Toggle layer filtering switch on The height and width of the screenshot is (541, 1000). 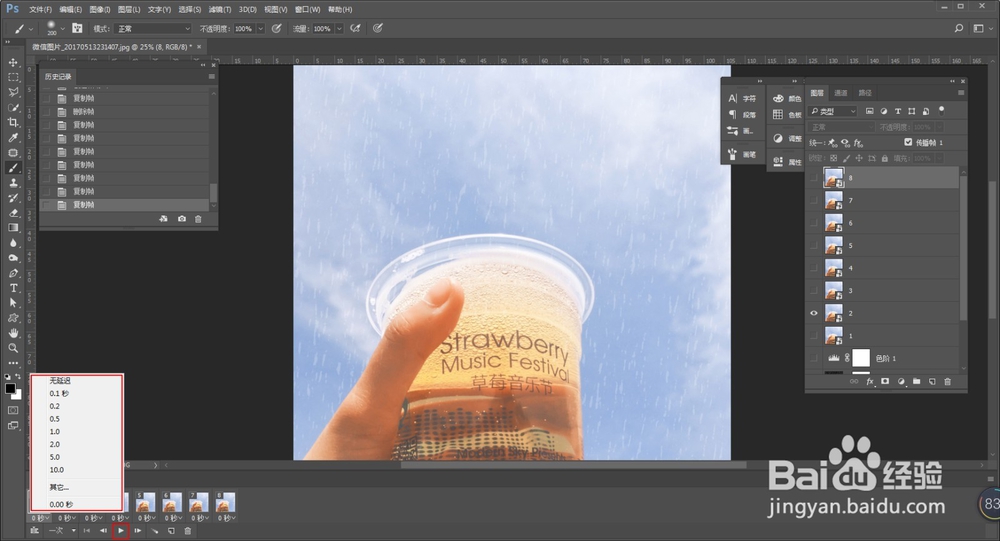(x=941, y=110)
